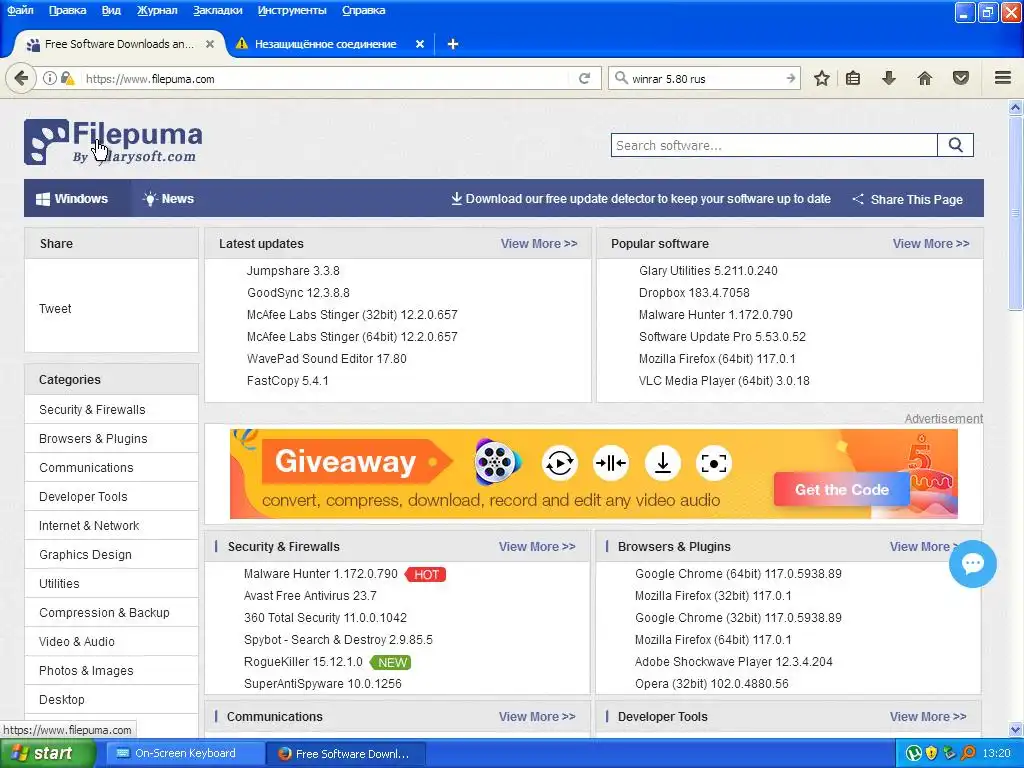
Task: Click the Filepuma logo
Action: point(113,142)
